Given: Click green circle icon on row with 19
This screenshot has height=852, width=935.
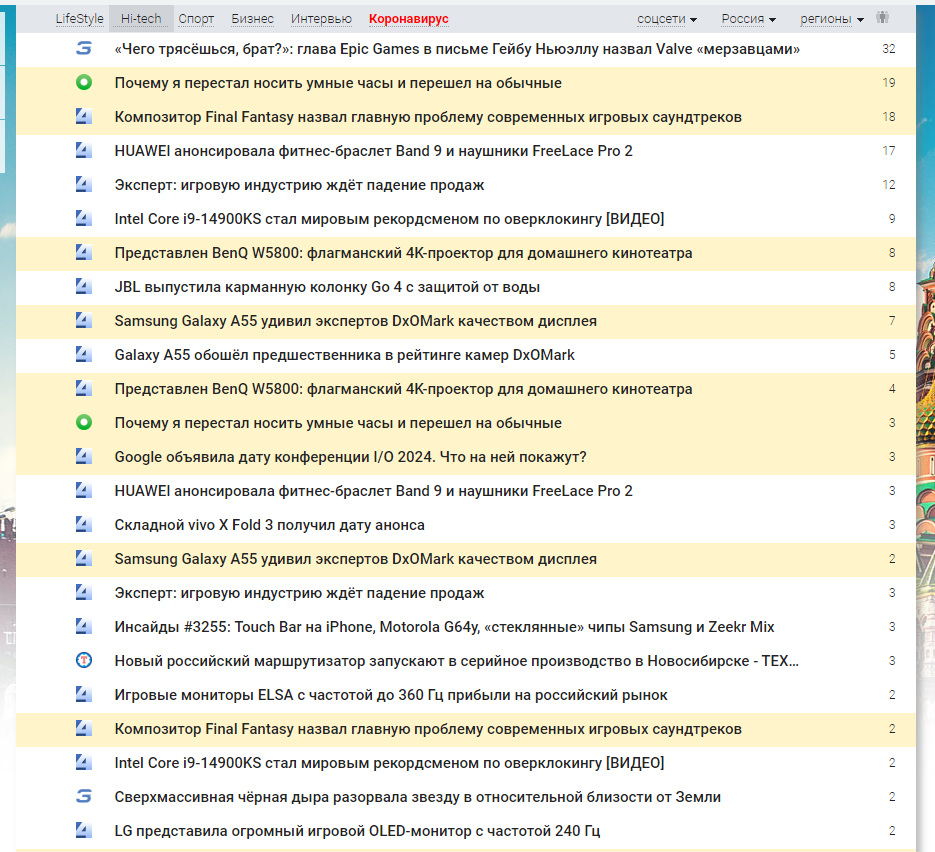Looking at the screenshot, I should 84,82.
